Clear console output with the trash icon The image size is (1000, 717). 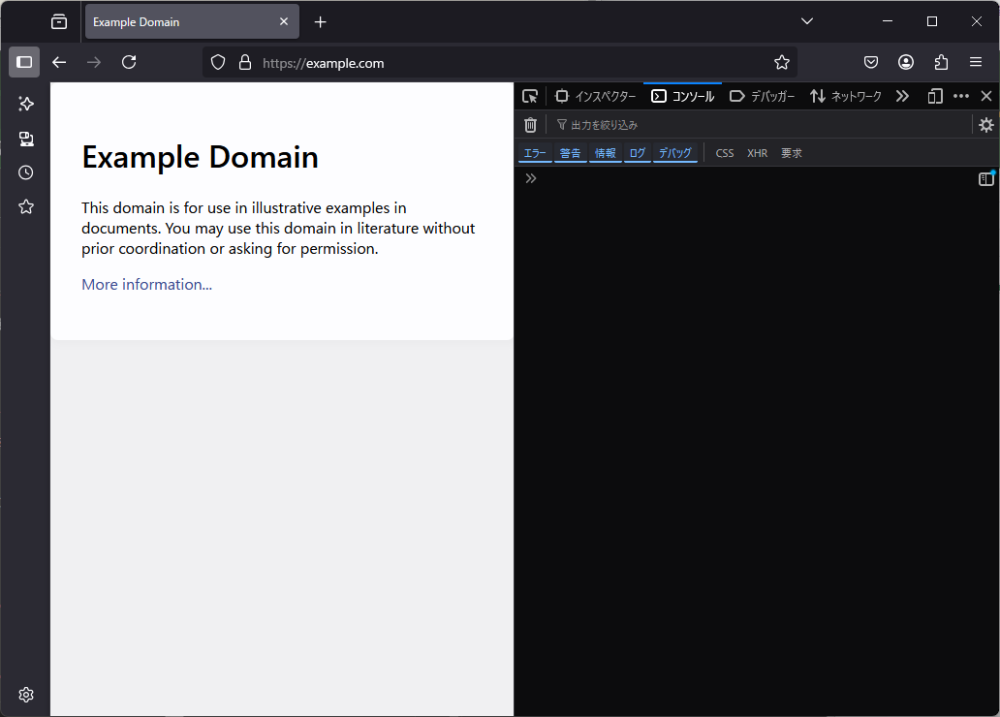click(x=531, y=125)
